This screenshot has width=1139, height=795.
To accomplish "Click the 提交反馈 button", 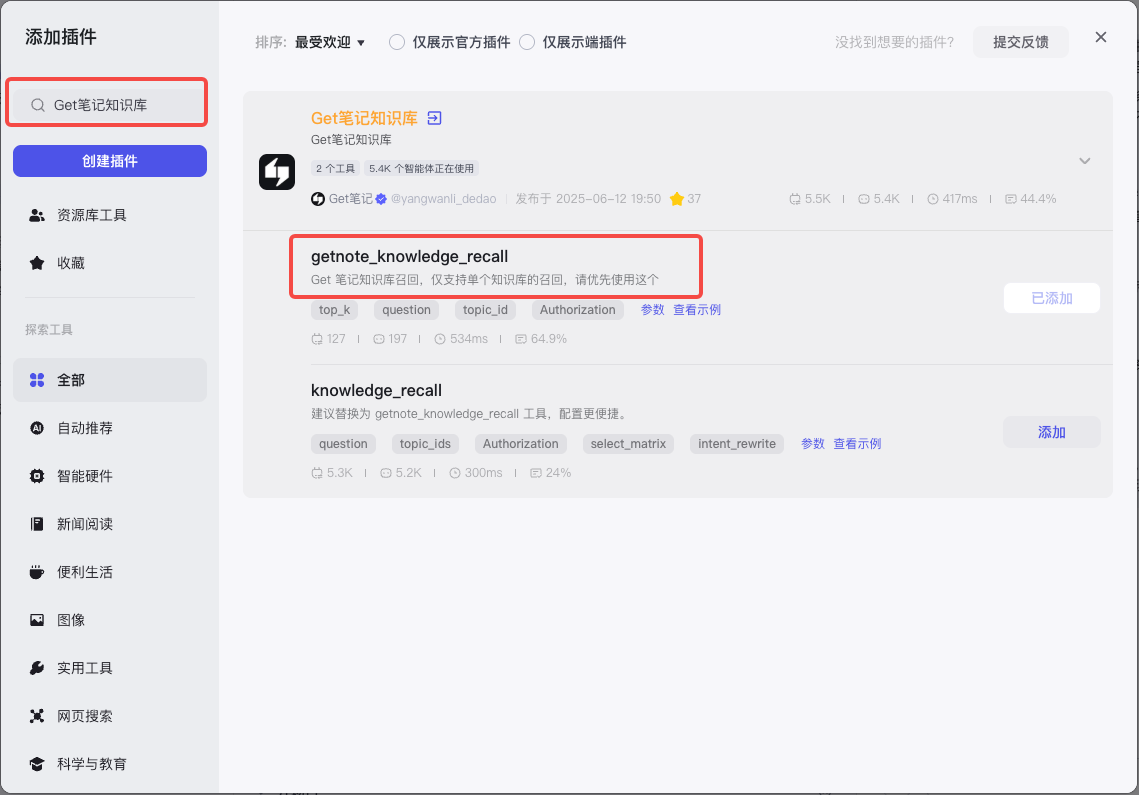I will (x=1021, y=42).
